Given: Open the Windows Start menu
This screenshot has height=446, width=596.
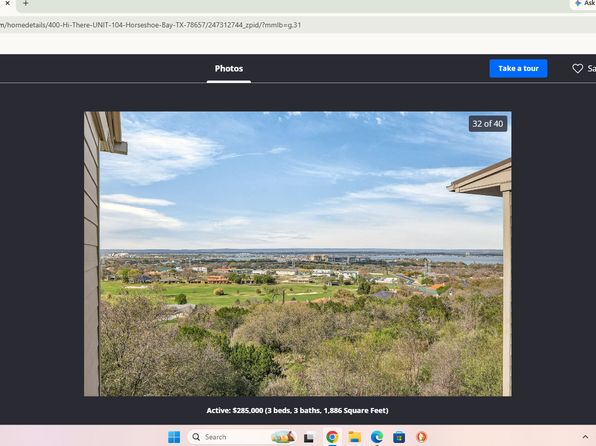Looking at the screenshot, I should click(x=174, y=437).
